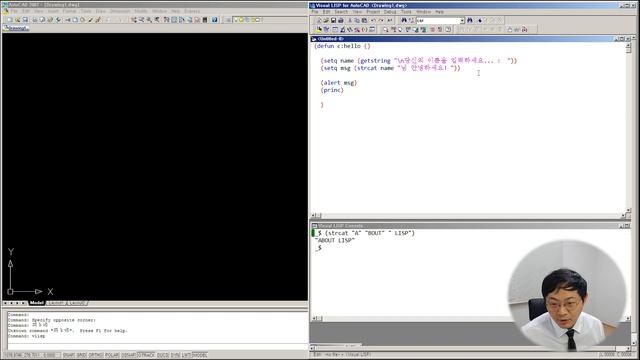Click Modify menu in AutoCAD menu bar
Screen dimensions: 640x360
141,11
